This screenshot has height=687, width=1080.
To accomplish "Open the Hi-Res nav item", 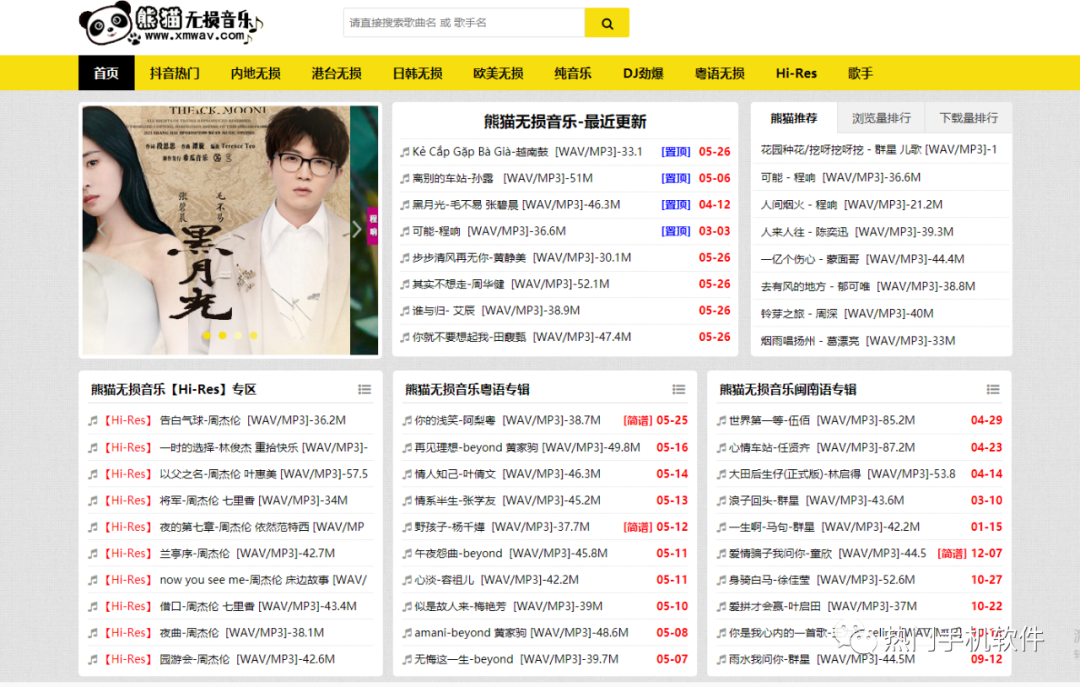I will pos(796,73).
